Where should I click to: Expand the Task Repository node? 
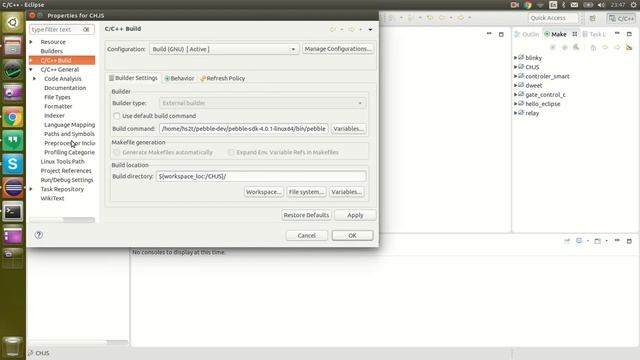pos(31,189)
